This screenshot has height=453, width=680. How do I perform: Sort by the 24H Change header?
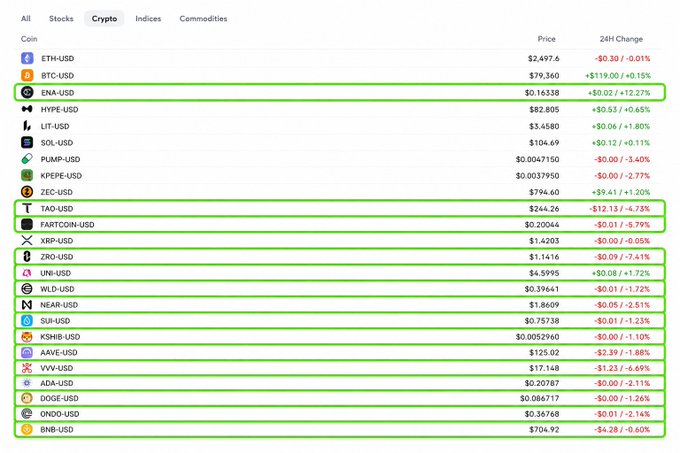coord(621,39)
